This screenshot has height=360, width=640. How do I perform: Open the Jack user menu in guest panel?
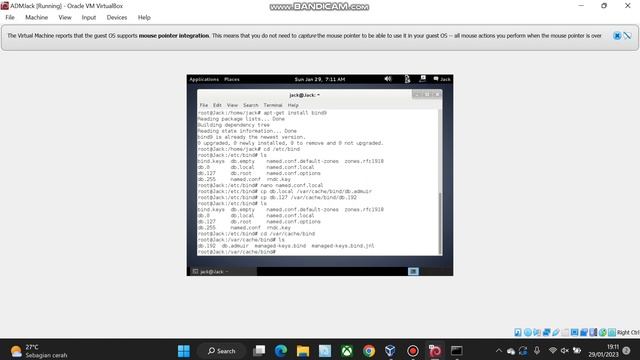pos(442,79)
